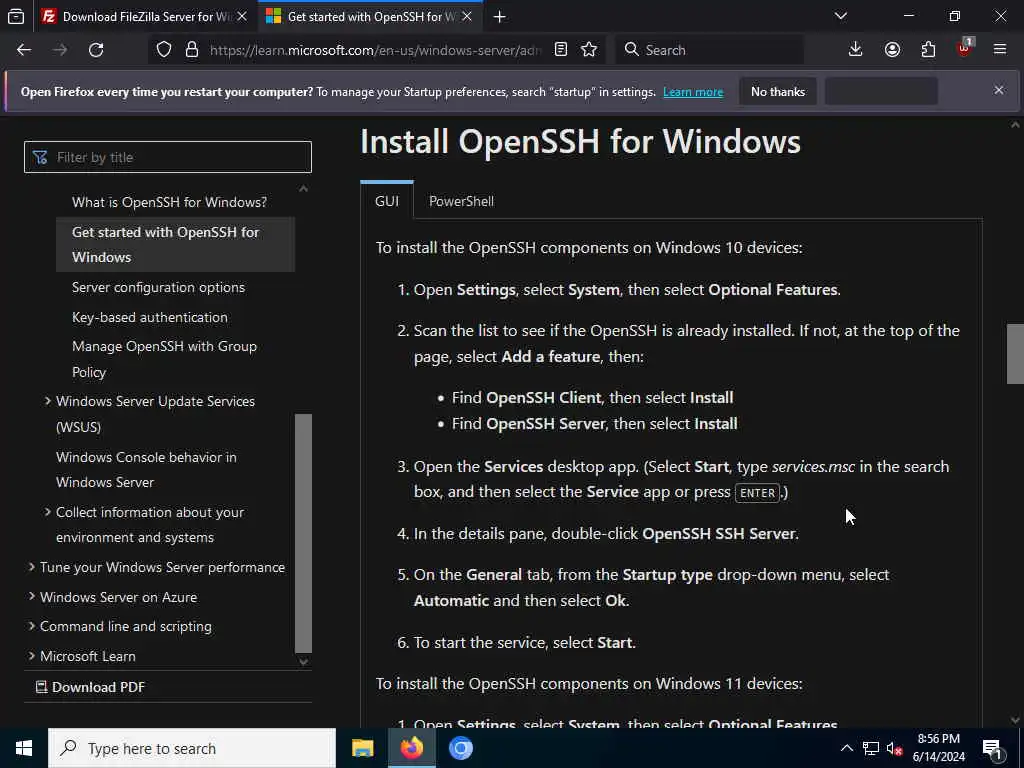This screenshot has width=1024, height=768.
Task: Click sidebar scrollbar down arrow
Action: click(x=303, y=661)
